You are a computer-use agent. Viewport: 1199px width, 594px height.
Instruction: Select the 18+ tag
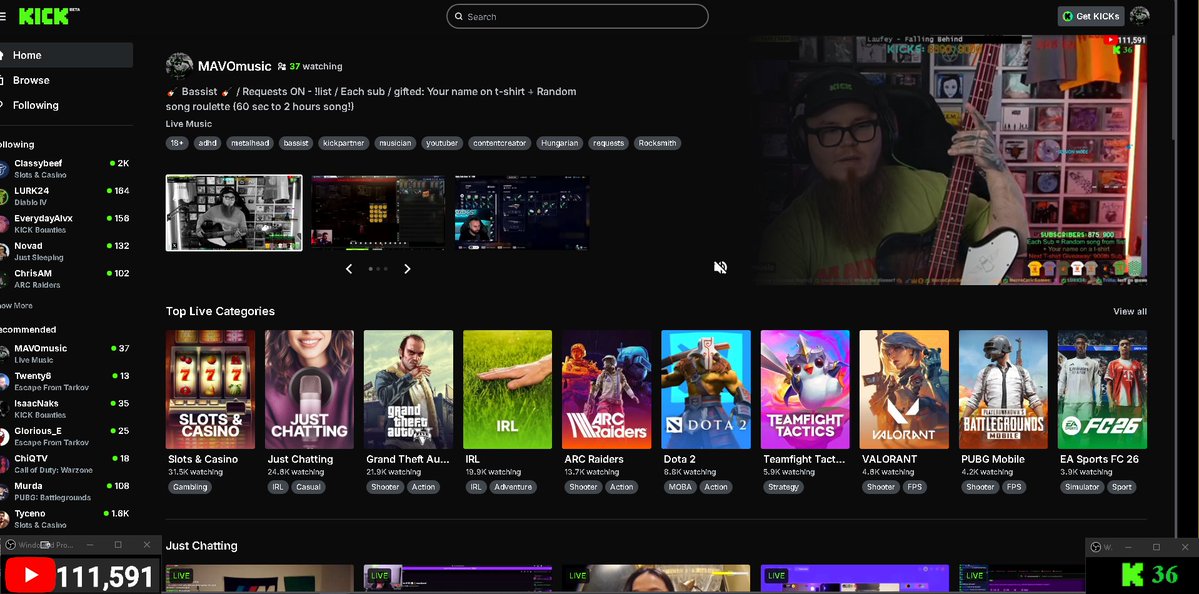177,143
